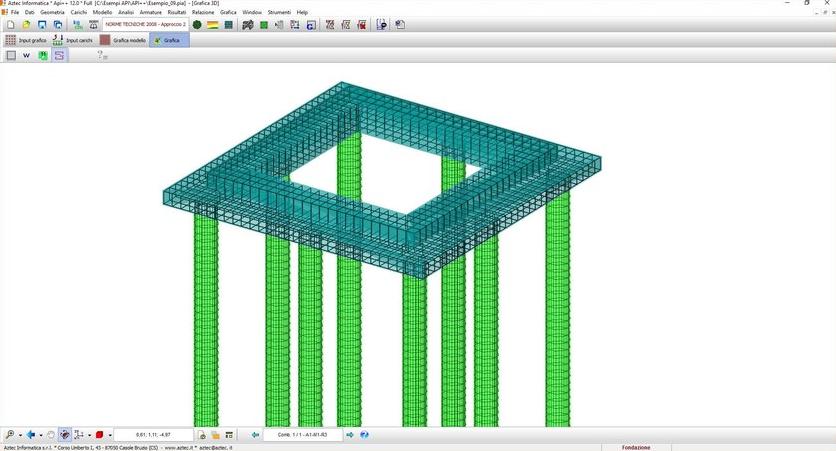Click the lock icon beside coordinates field
The height and width of the screenshot is (451, 836).
[x=202, y=435]
